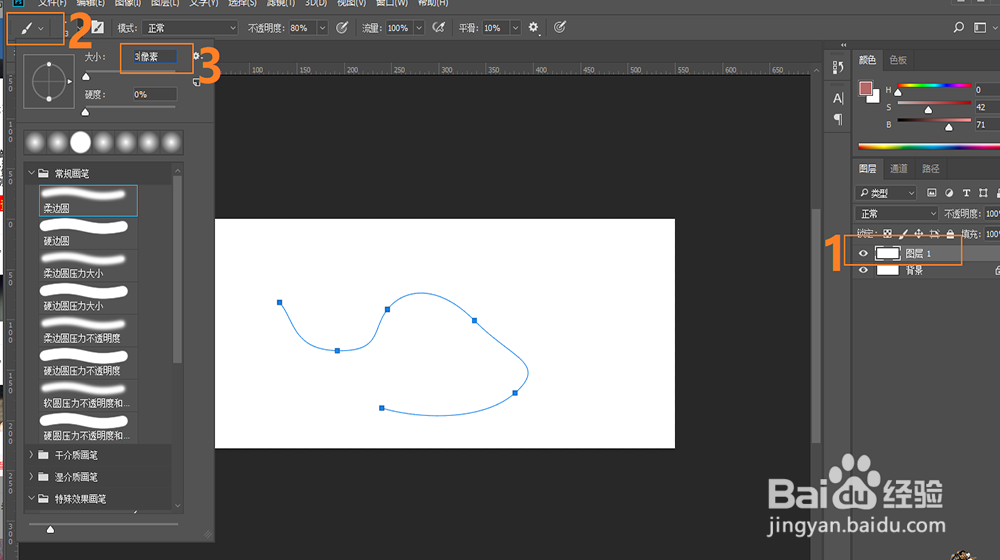Collapse the 特殊效果画笔 brush folder
Image resolution: width=1000 pixels, height=560 pixels.
coord(31,498)
